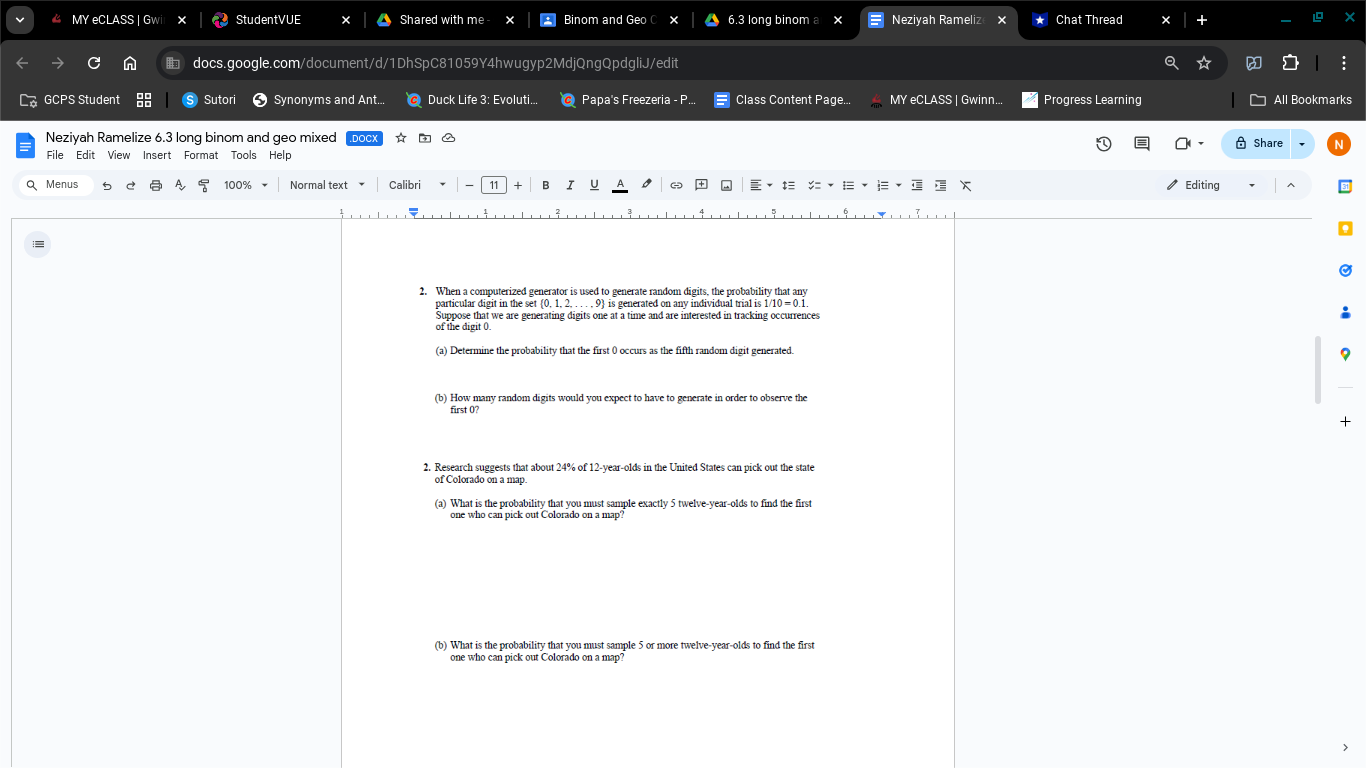View document cloud save status
The height and width of the screenshot is (768, 1366).
click(449, 138)
